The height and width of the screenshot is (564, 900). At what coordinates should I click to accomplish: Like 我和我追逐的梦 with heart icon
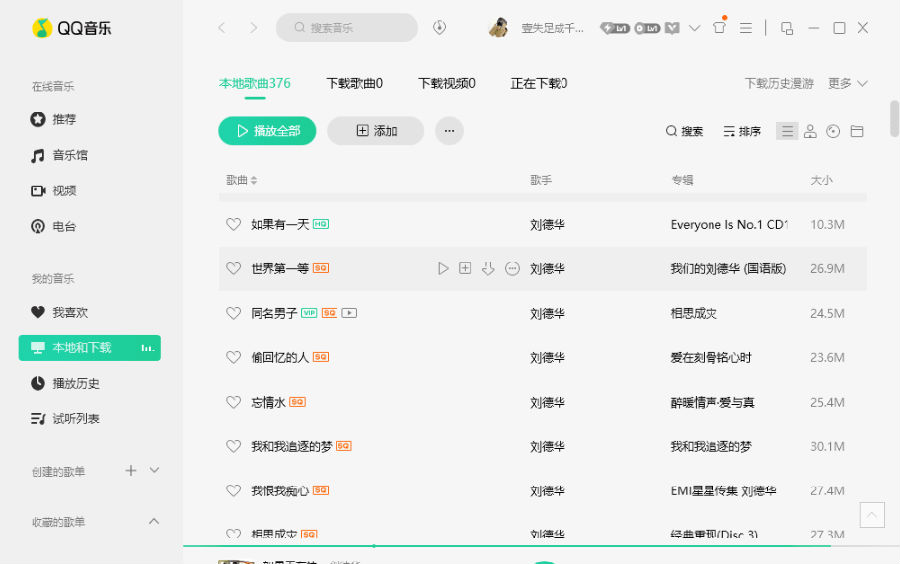pos(233,446)
